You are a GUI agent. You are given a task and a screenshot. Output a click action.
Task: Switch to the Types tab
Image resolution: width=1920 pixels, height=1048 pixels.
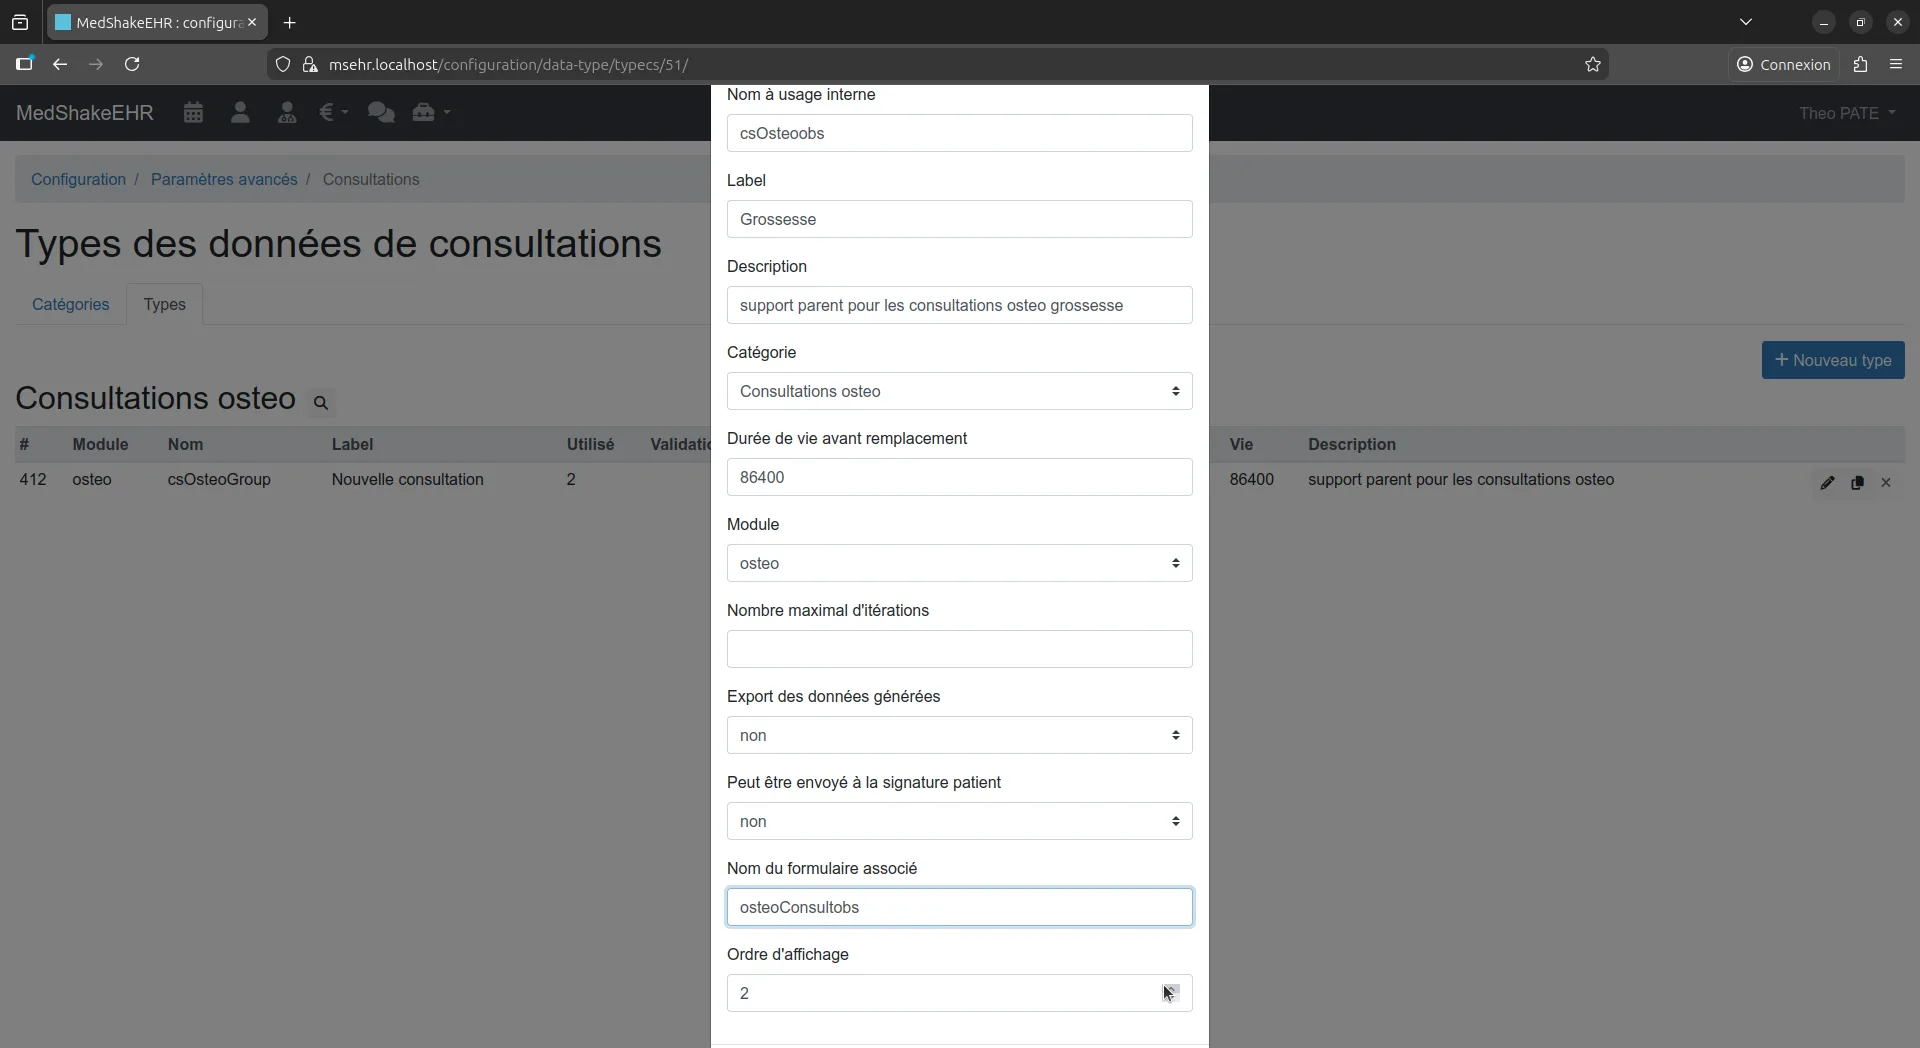coord(164,304)
